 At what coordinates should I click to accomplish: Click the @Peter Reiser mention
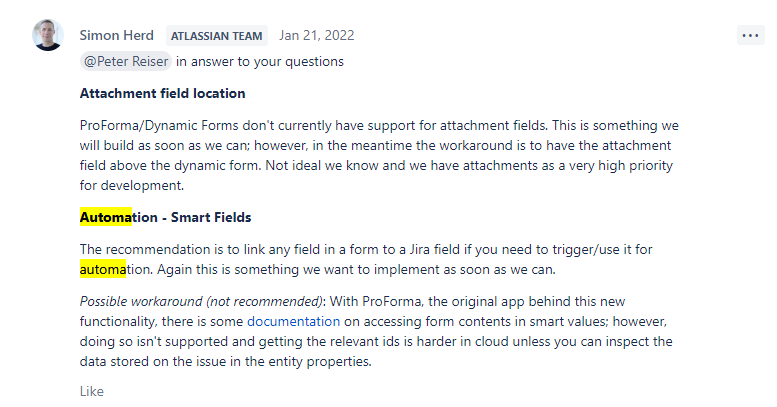(x=126, y=61)
